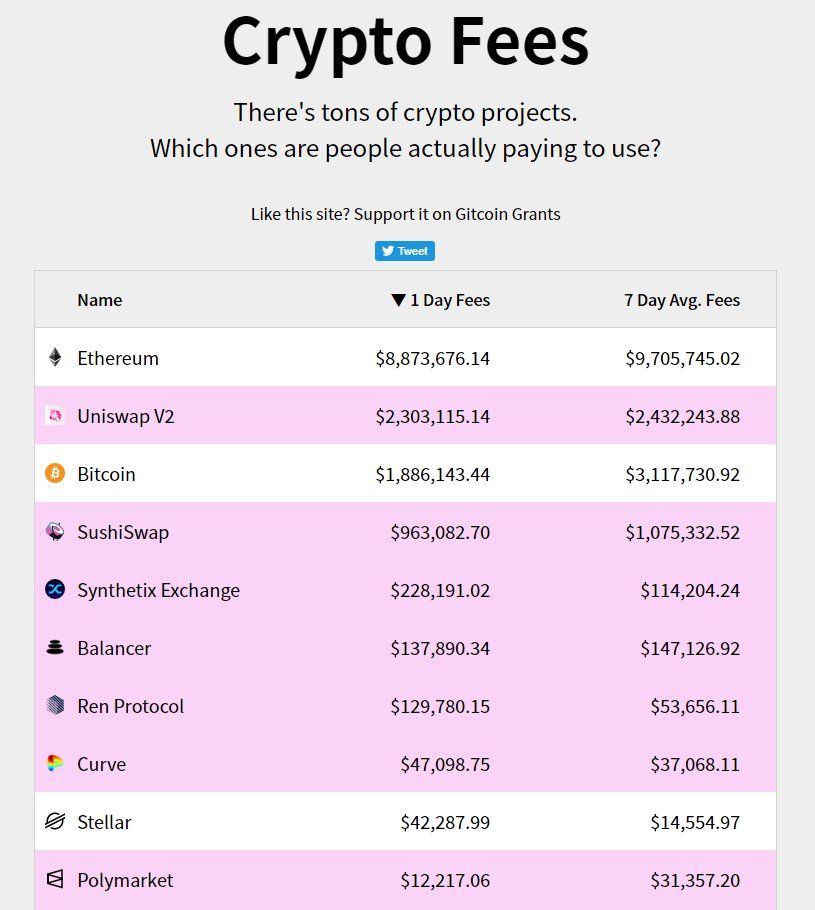Viewport: 815px width, 910px height.
Task: Click the Ethereum logo icon
Action: coord(55,357)
